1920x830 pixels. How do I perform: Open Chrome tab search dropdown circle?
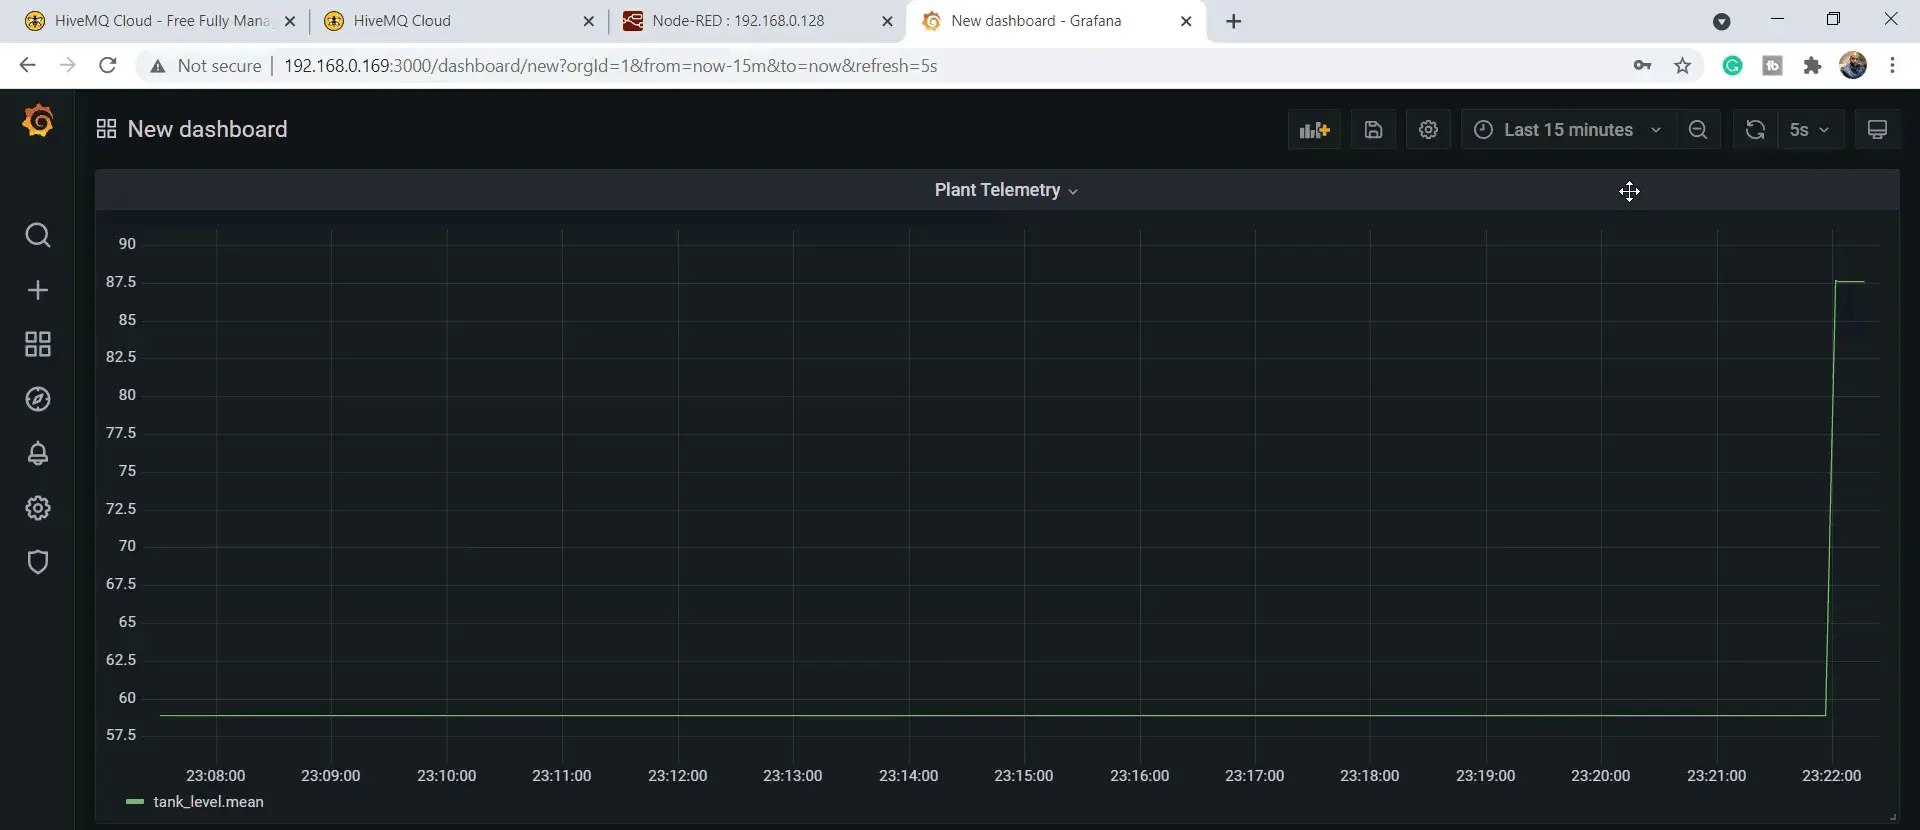pos(1721,21)
